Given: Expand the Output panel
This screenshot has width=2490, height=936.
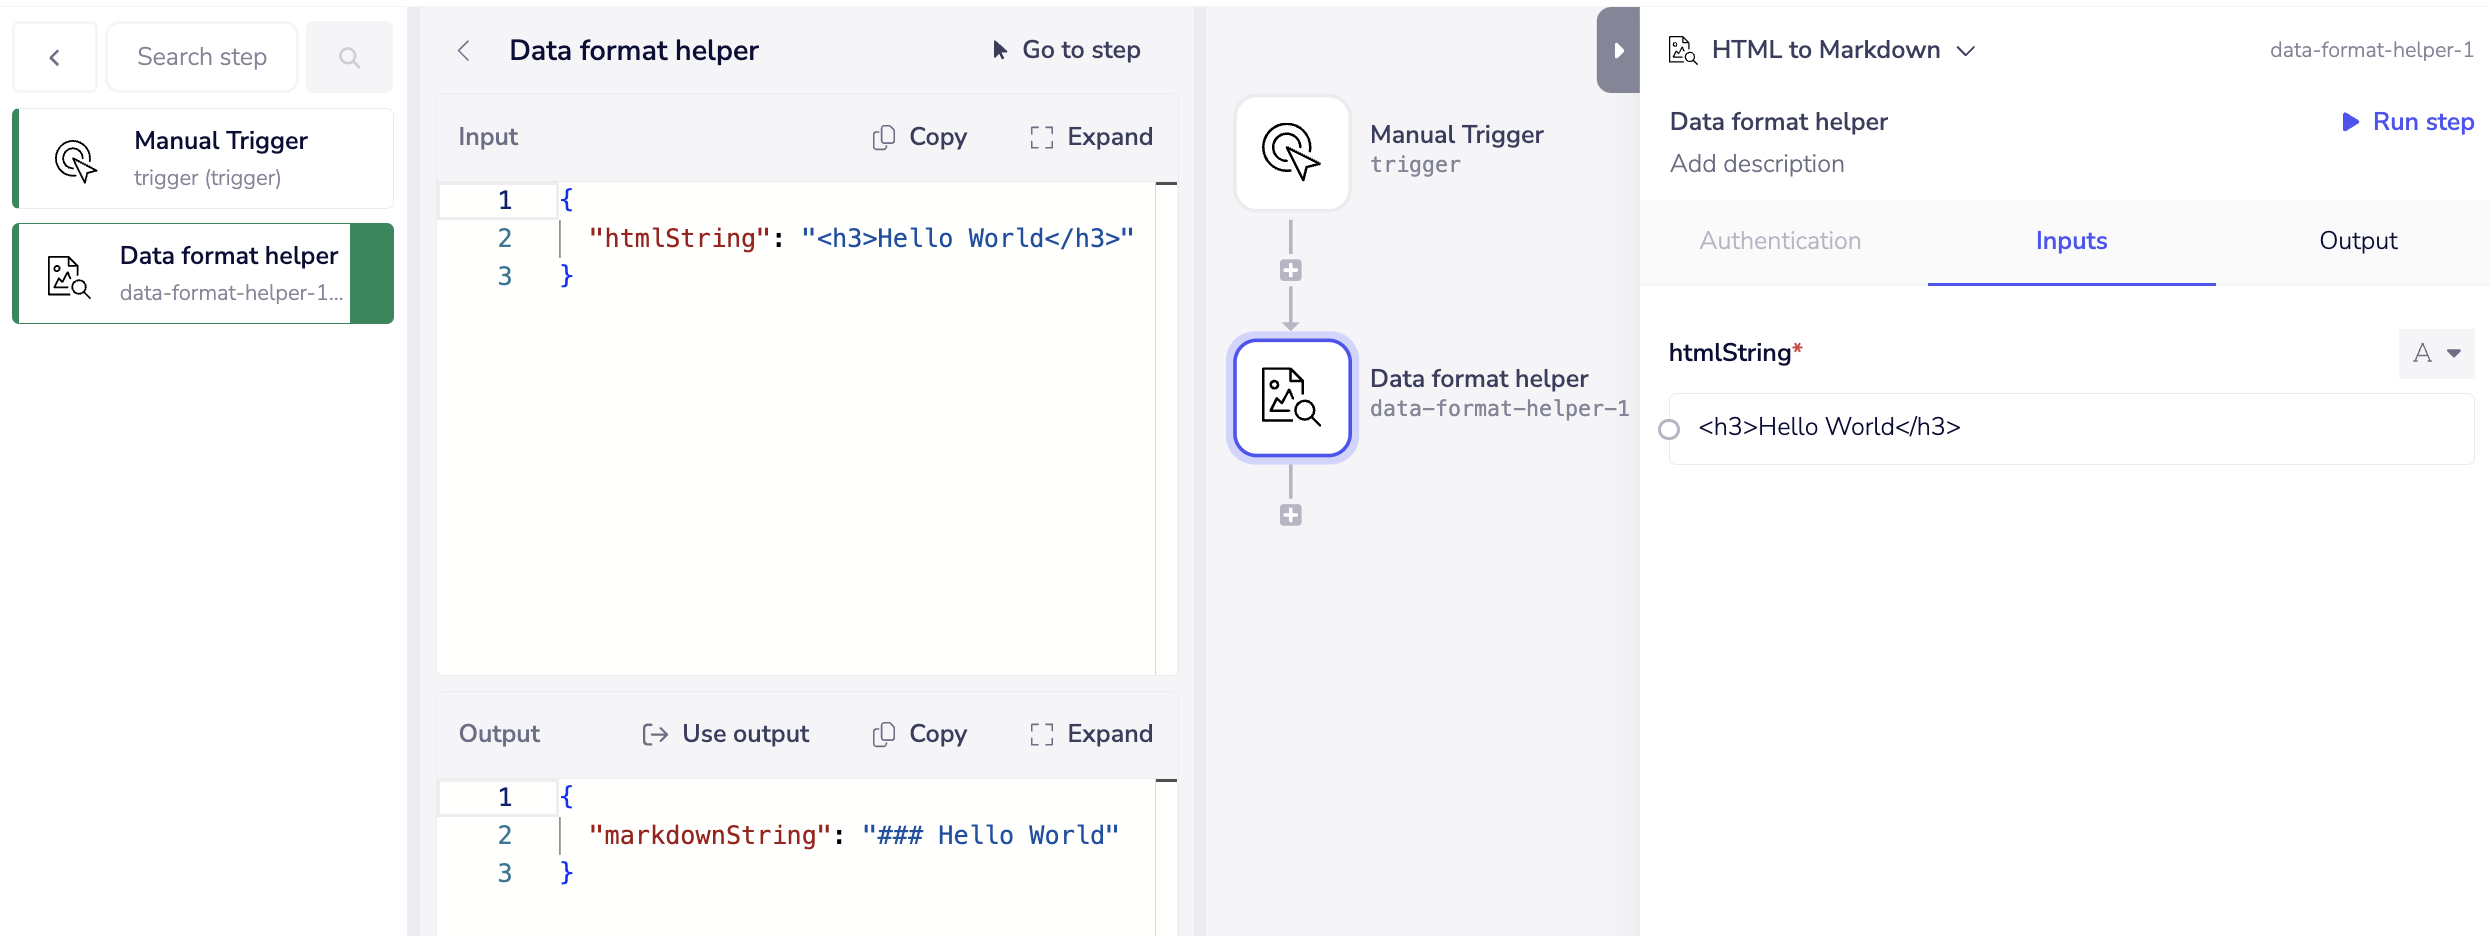Looking at the screenshot, I should [1091, 734].
